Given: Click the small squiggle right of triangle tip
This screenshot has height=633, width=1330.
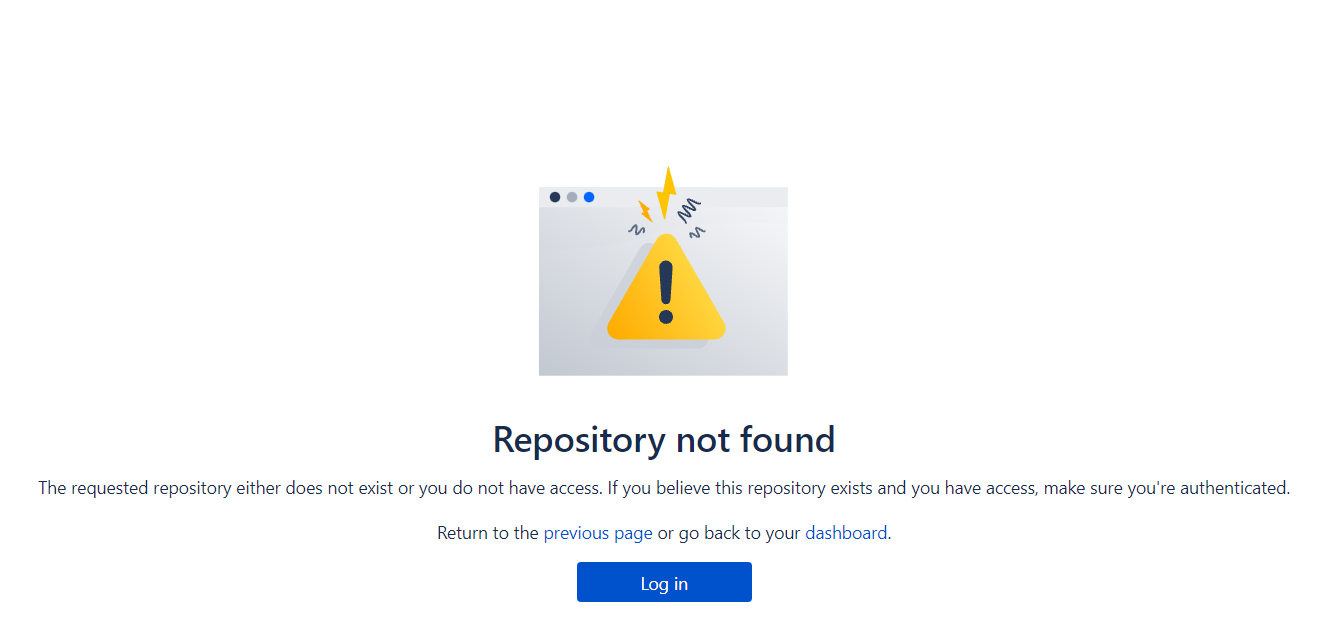Looking at the screenshot, I should point(698,232).
